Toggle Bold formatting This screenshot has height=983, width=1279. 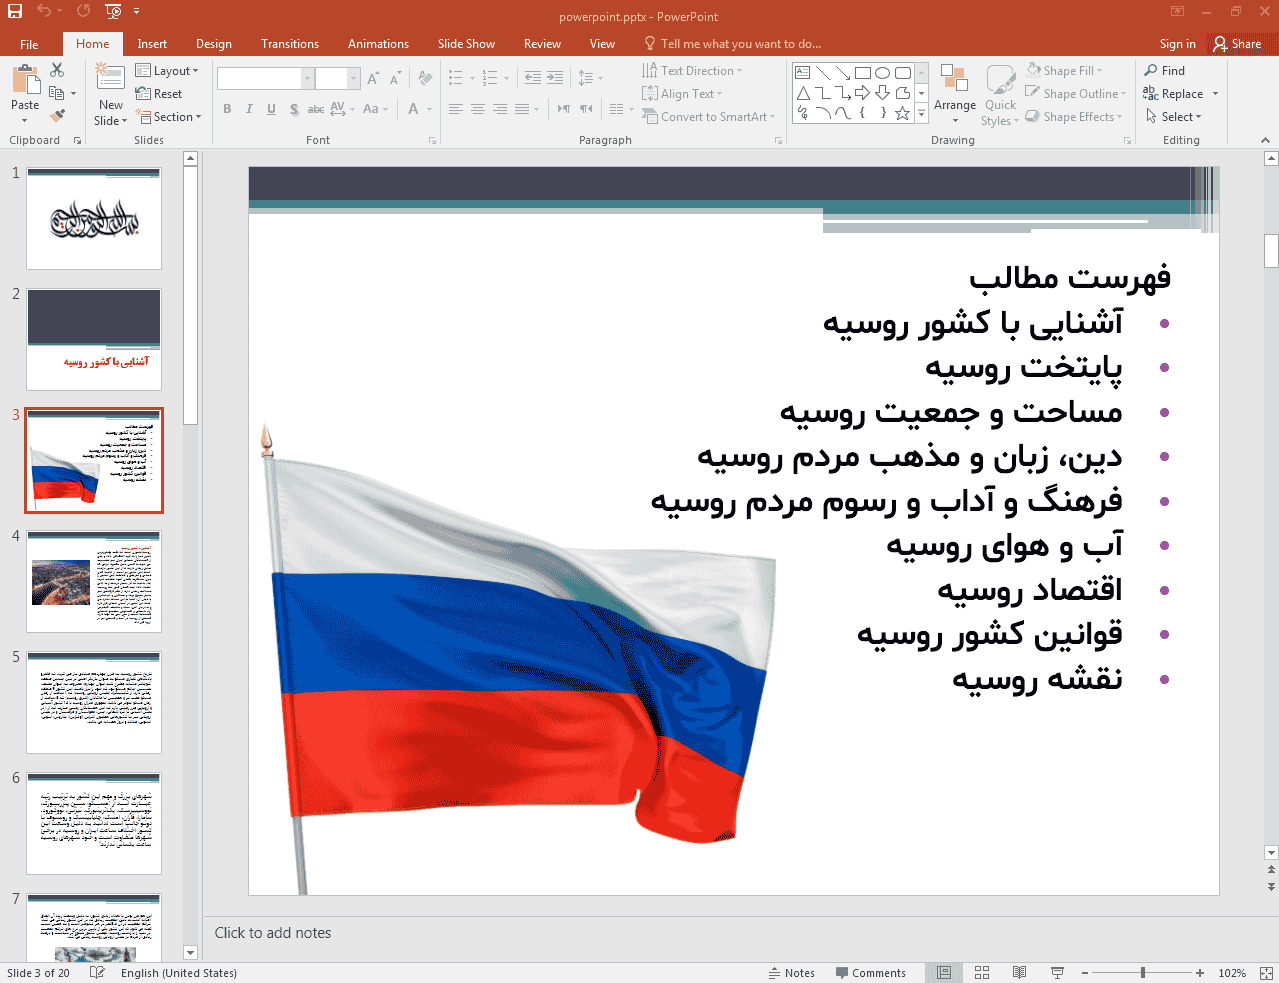227,109
